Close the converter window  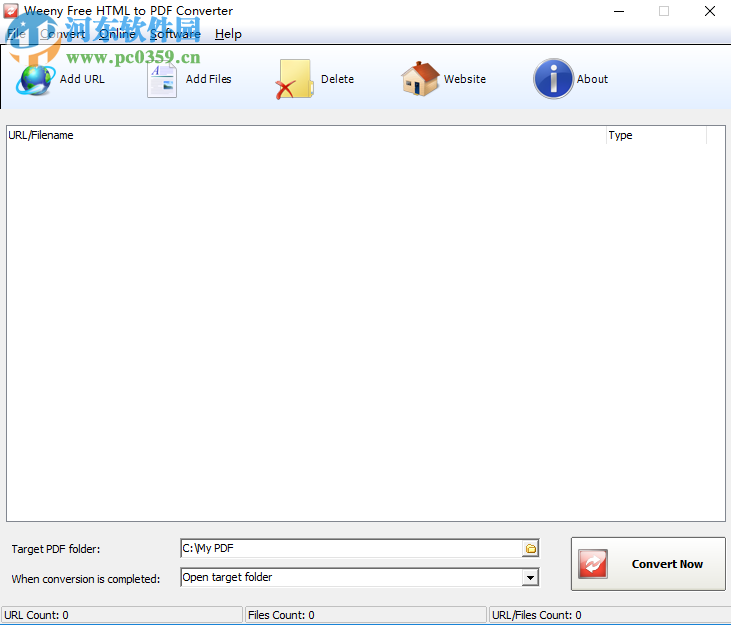710,11
